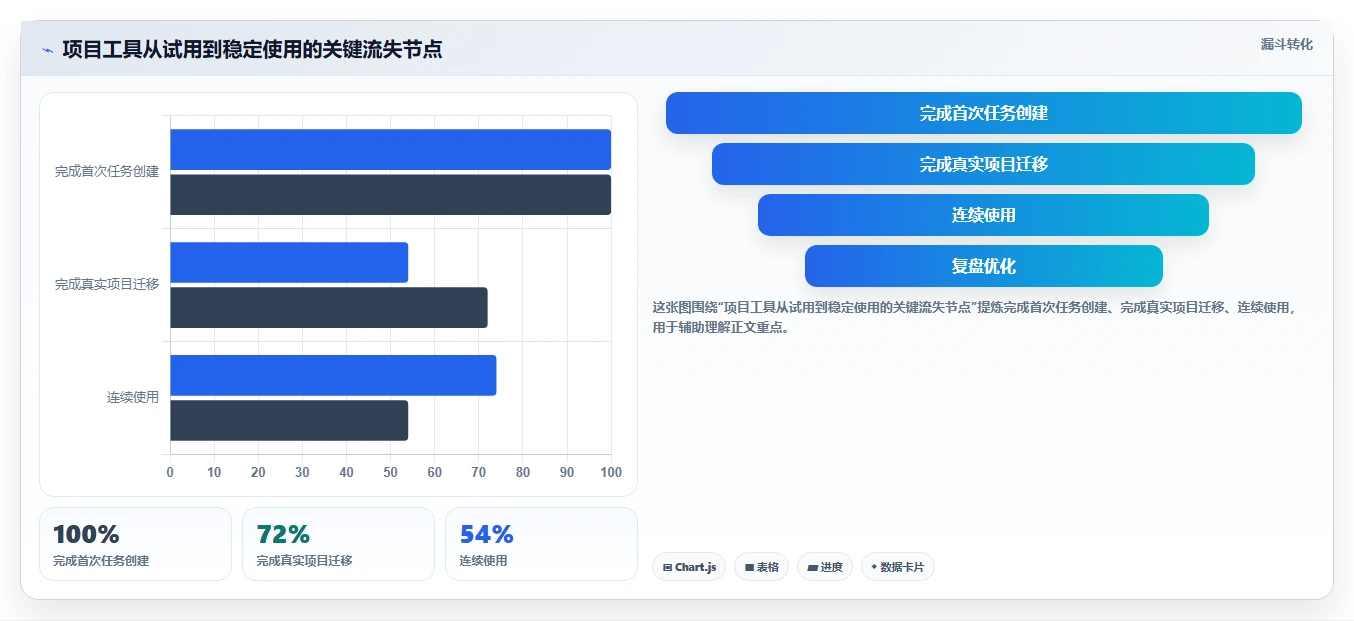Click the title 项目工具从试用到稳定使用的关键流失节点
The height and width of the screenshot is (621, 1354).
[x=252, y=49]
